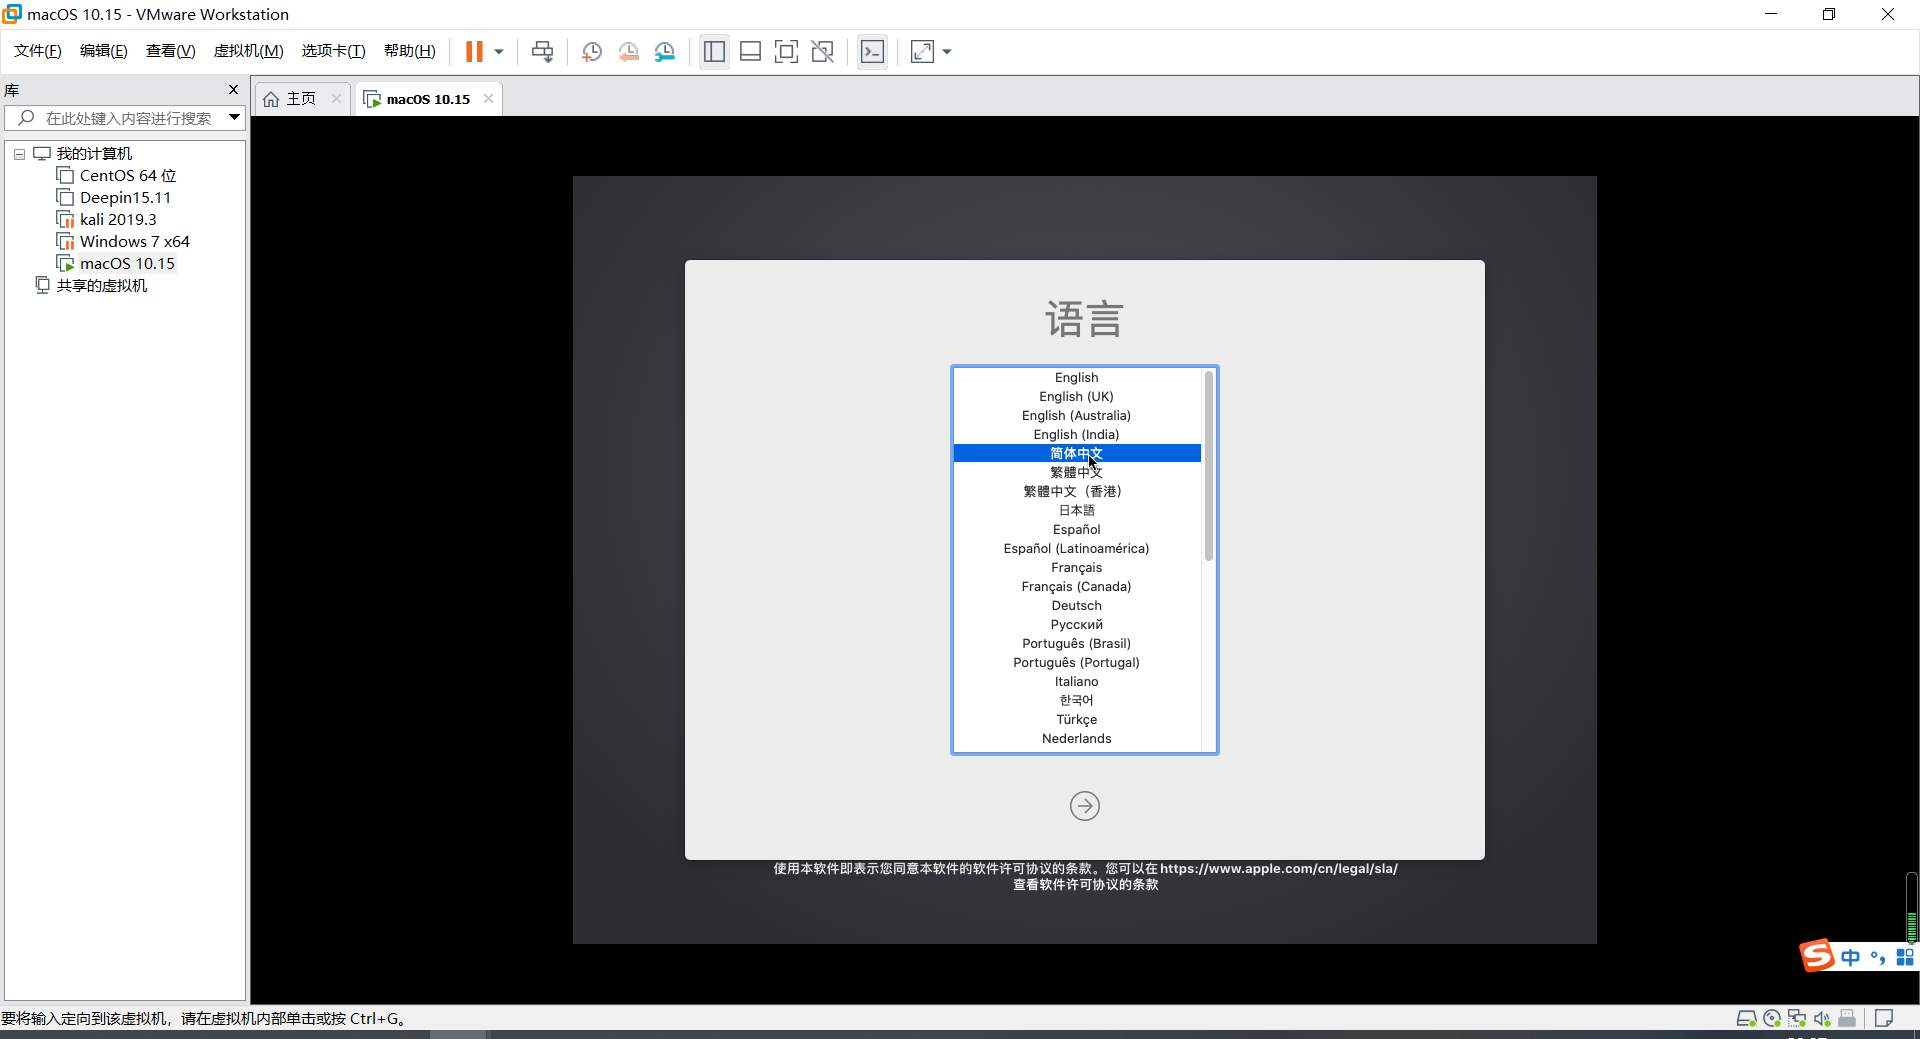
Task: Choose Русский language
Action: (x=1076, y=624)
